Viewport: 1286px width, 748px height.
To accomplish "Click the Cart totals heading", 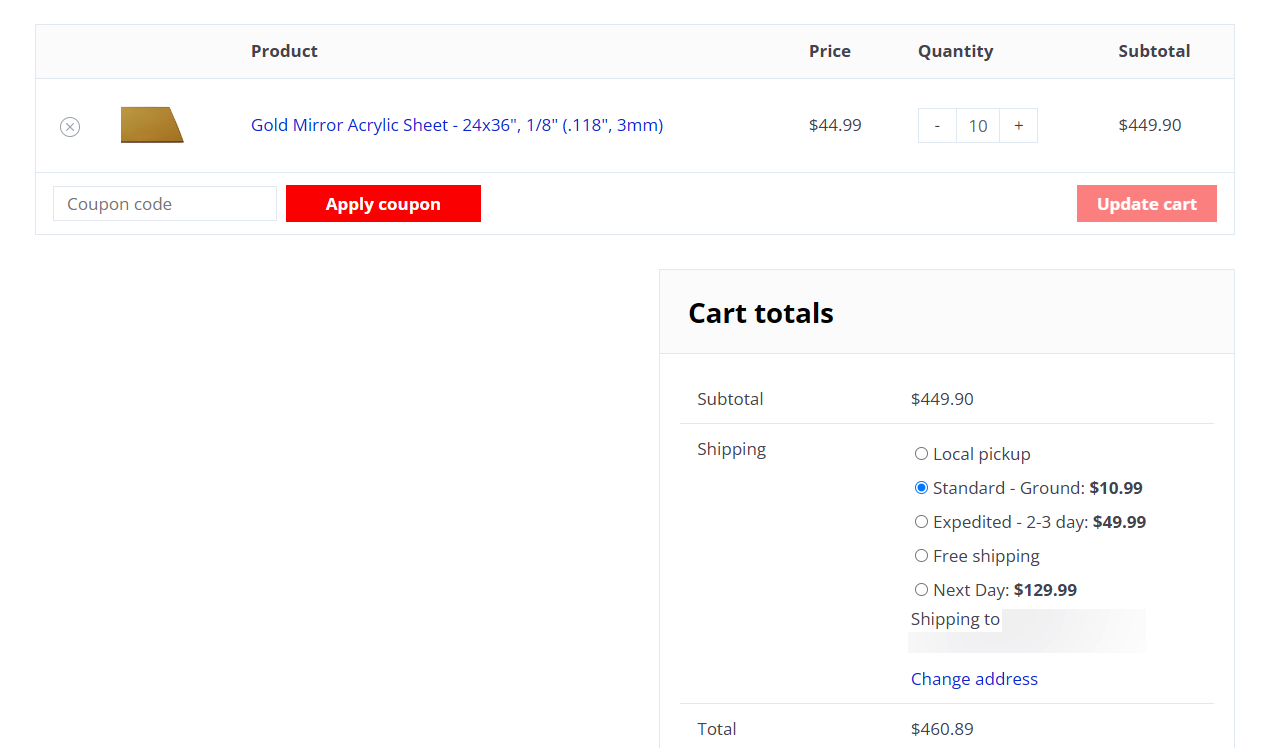I will [x=761, y=313].
